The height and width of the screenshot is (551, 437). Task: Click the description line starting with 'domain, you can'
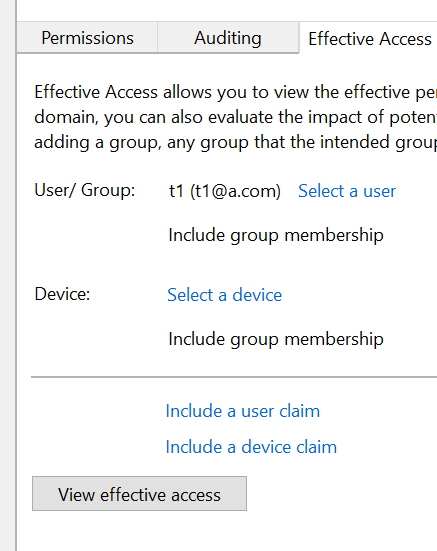[235, 117]
